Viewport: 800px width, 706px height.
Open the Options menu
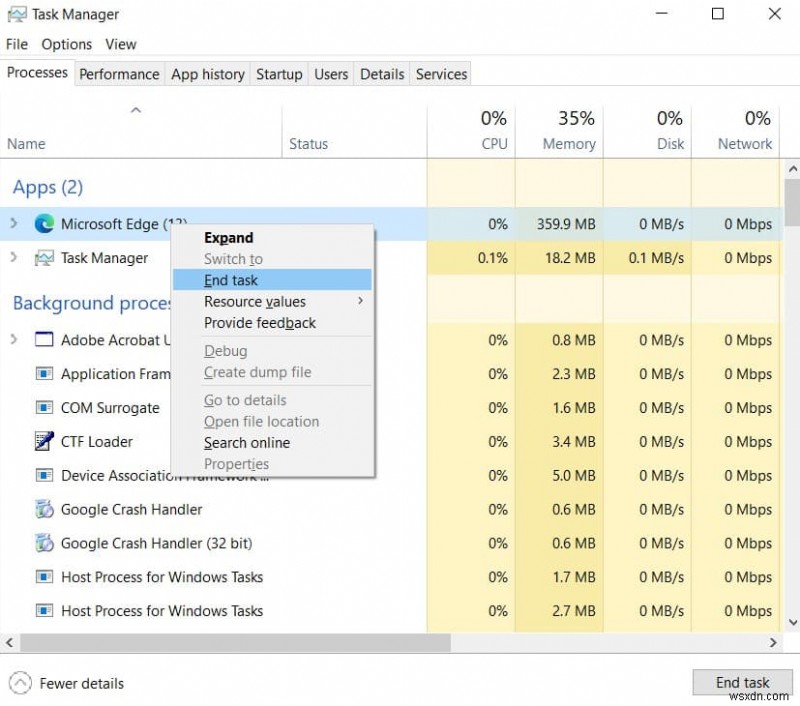pyautogui.click(x=66, y=44)
